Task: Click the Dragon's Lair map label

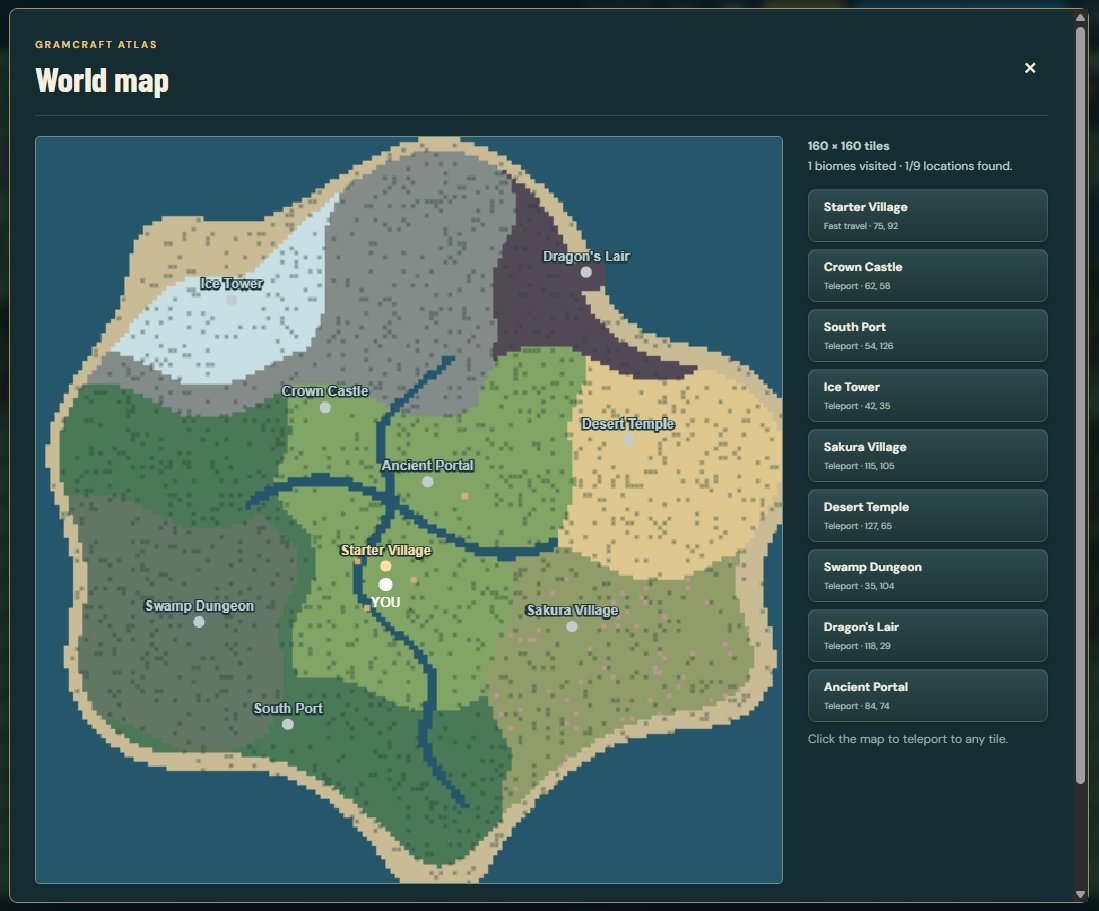Action: click(586, 256)
